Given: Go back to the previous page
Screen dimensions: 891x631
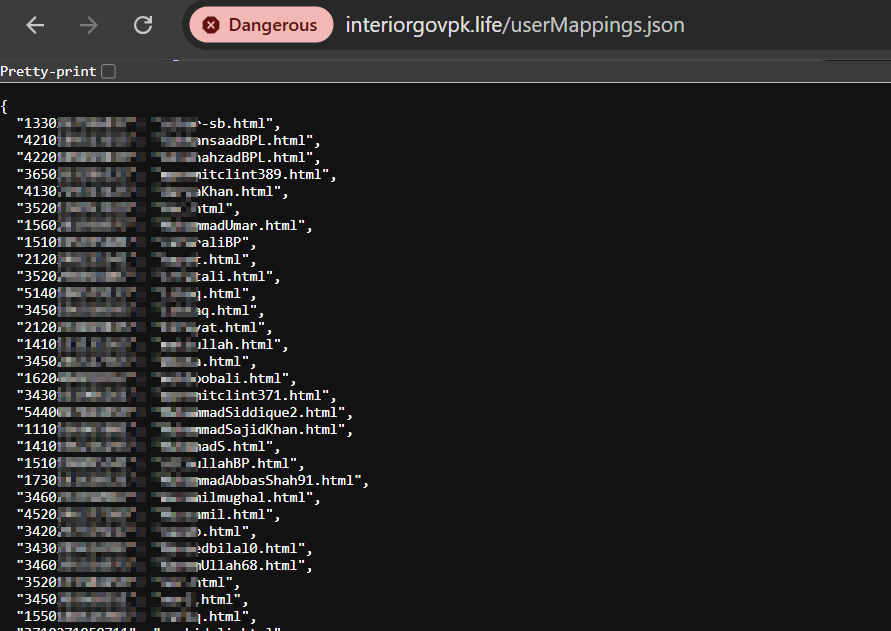Looking at the screenshot, I should pos(35,25).
